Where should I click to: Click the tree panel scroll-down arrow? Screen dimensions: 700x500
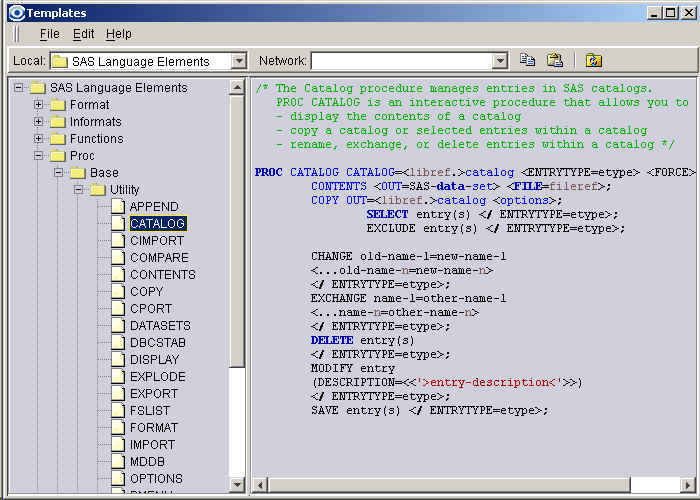click(x=237, y=484)
